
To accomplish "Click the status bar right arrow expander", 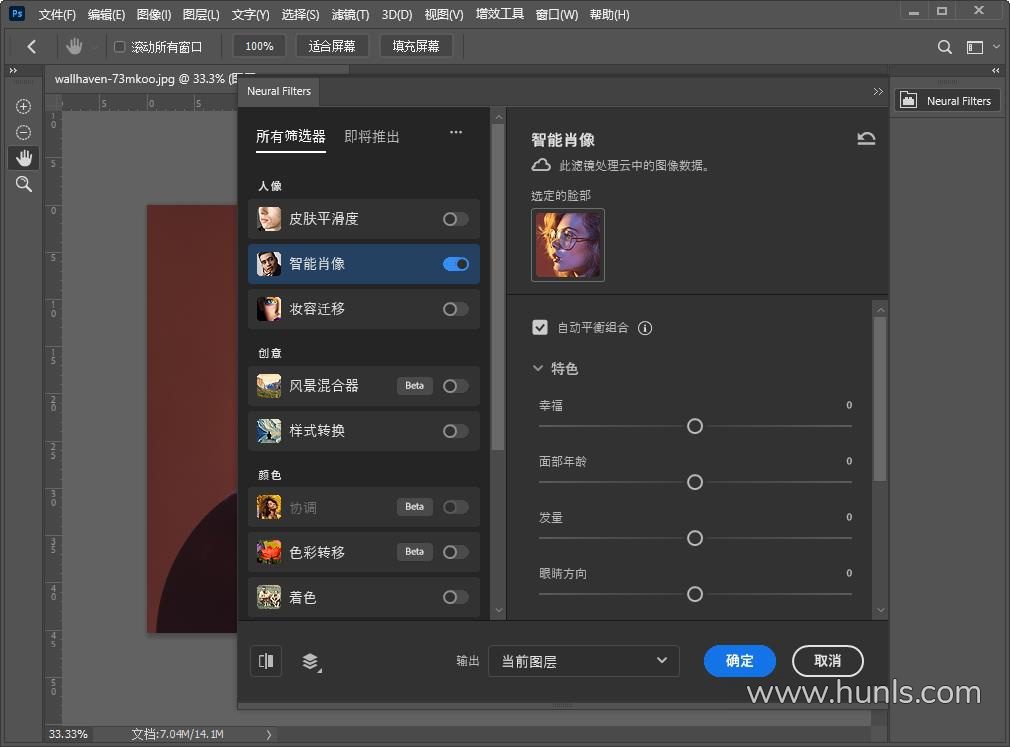I will point(269,734).
